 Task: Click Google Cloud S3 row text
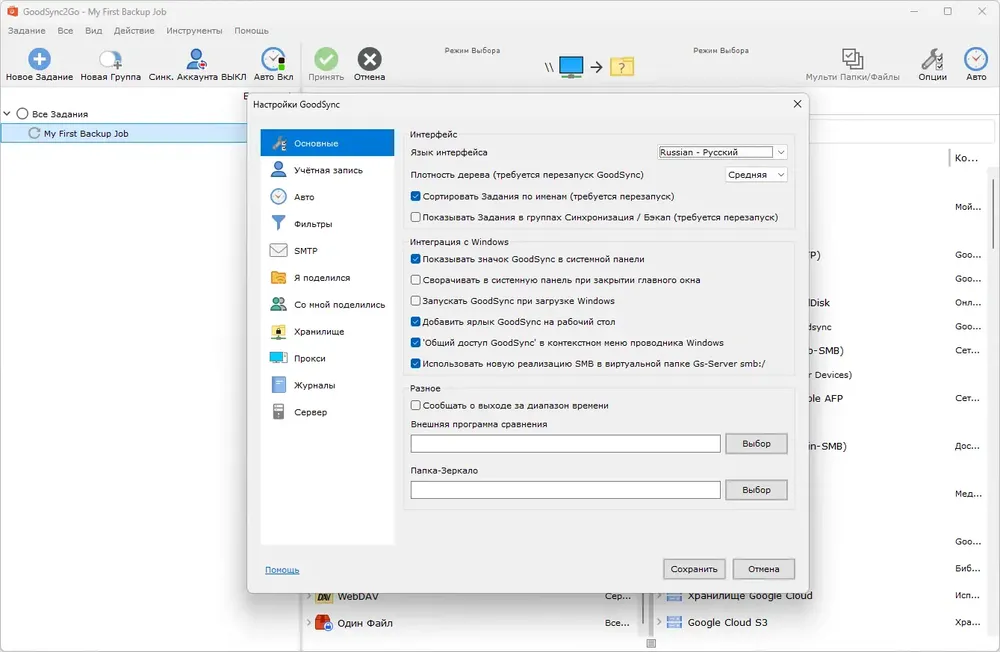click(727, 622)
